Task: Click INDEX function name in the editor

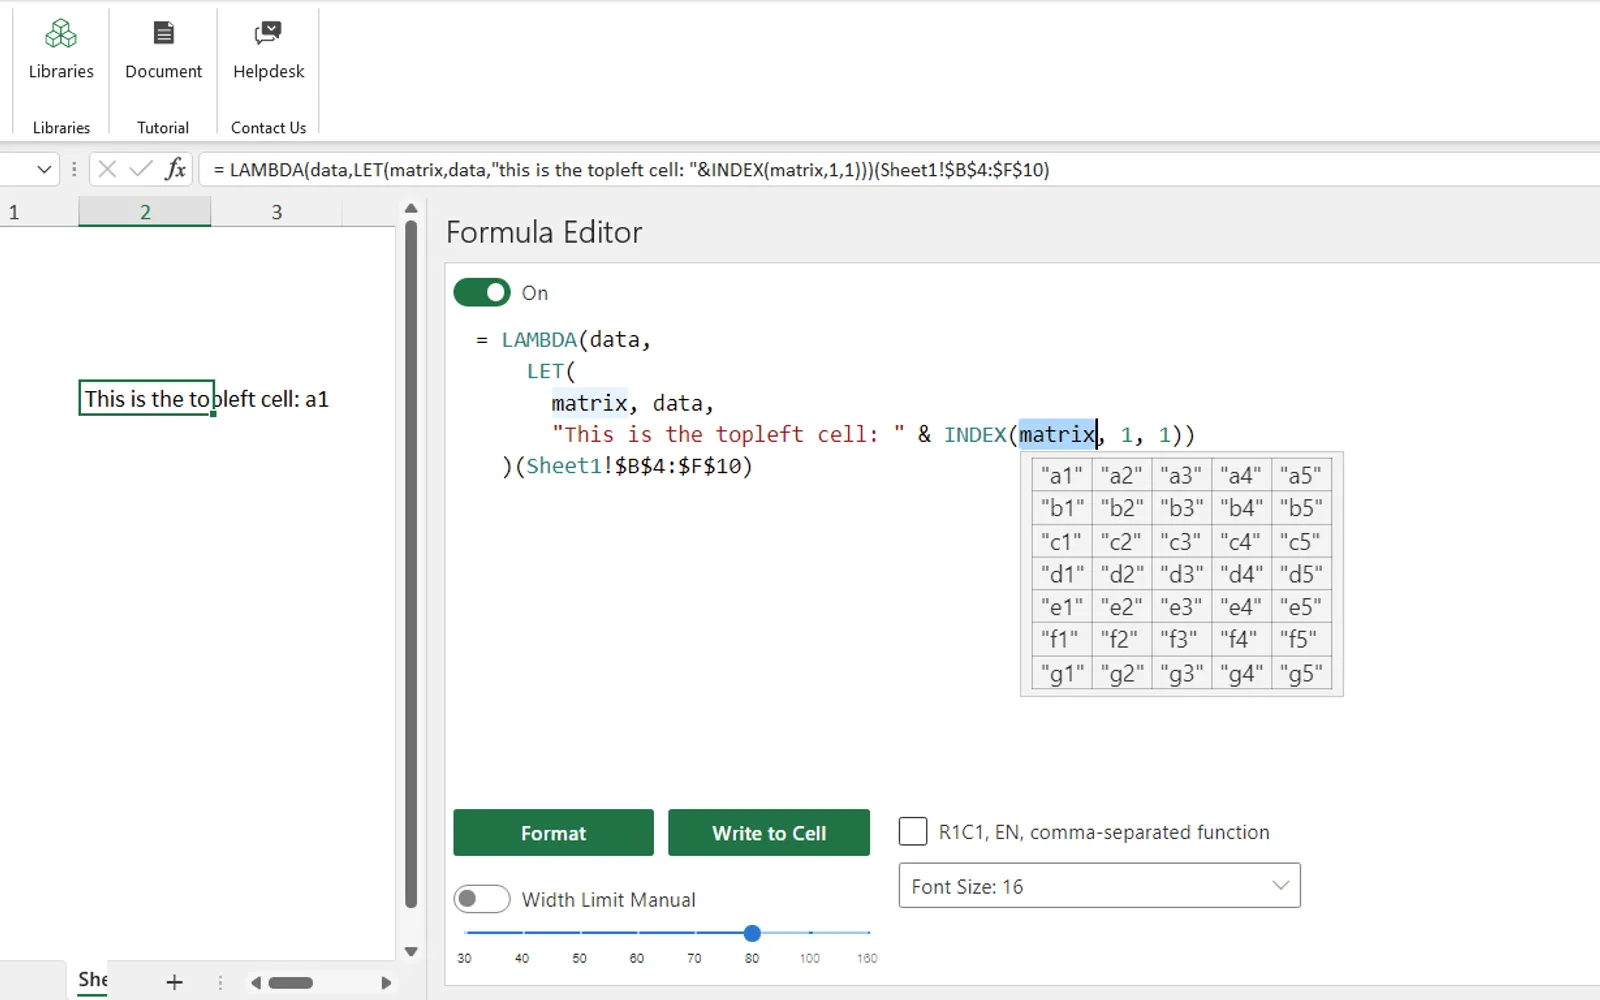Action: (x=975, y=434)
